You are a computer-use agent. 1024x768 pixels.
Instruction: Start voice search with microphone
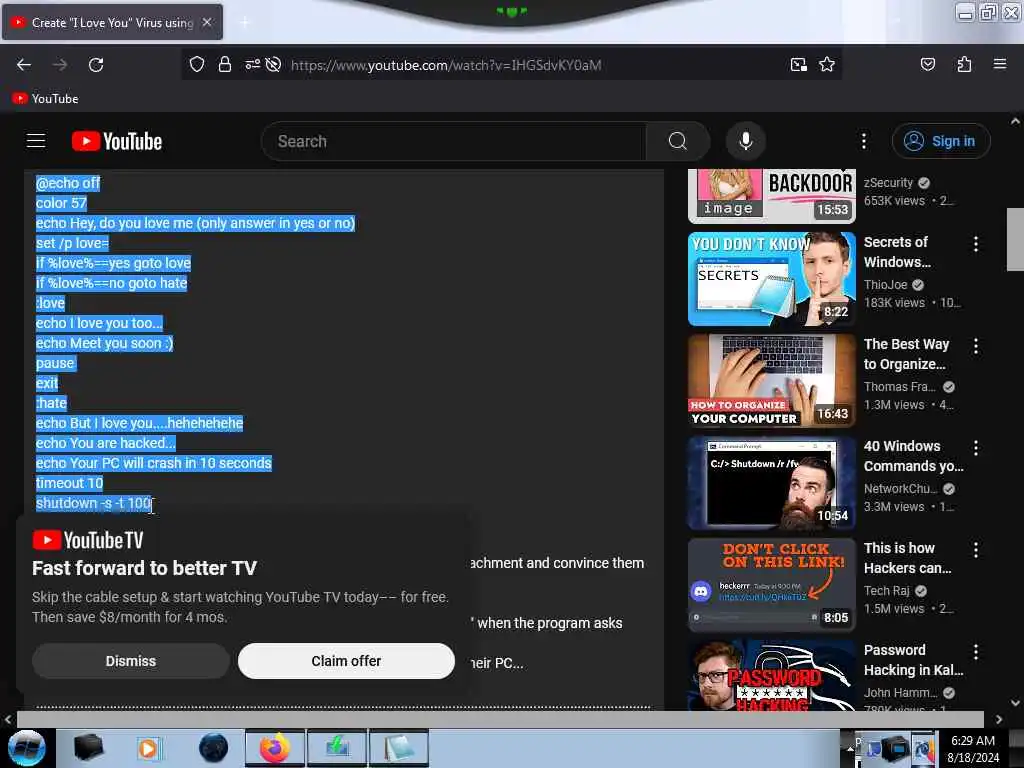(746, 141)
